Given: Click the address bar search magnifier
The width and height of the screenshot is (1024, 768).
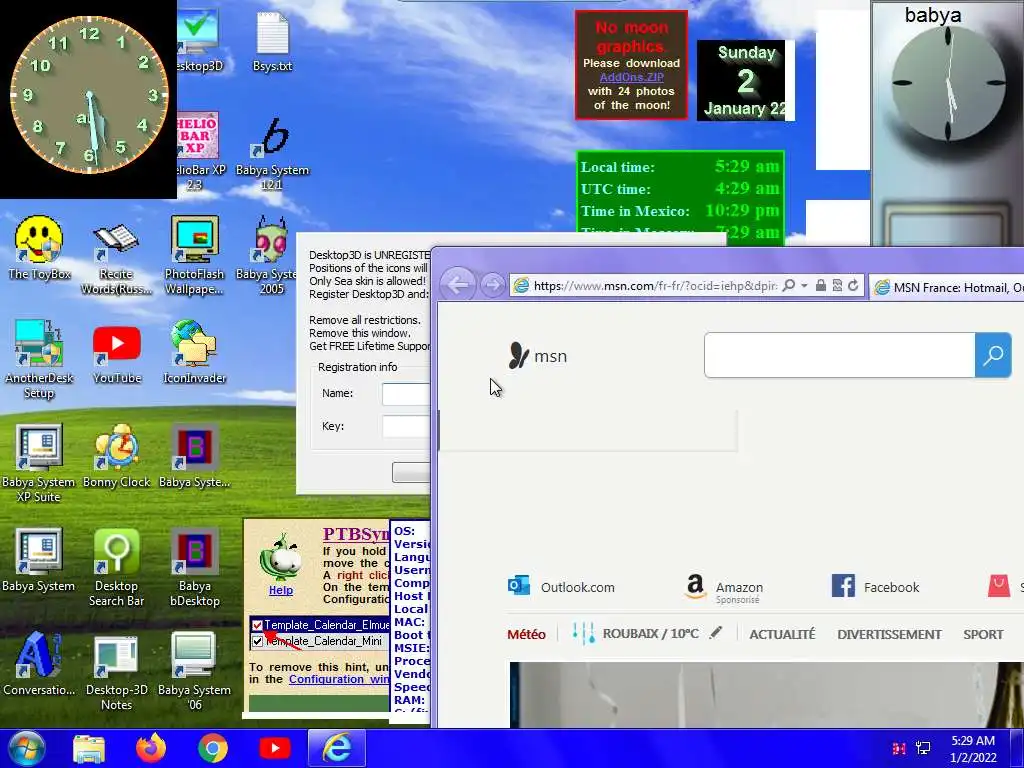Looking at the screenshot, I should (x=788, y=285).
